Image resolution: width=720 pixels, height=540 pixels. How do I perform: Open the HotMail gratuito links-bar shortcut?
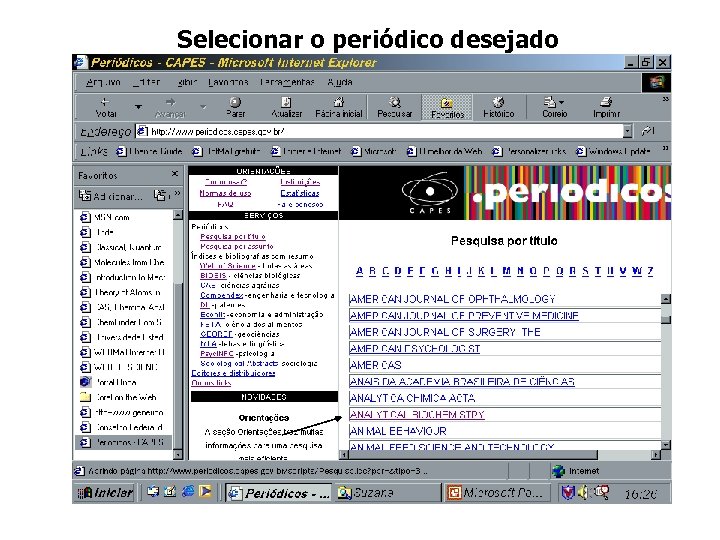click(x=227, y=151)
